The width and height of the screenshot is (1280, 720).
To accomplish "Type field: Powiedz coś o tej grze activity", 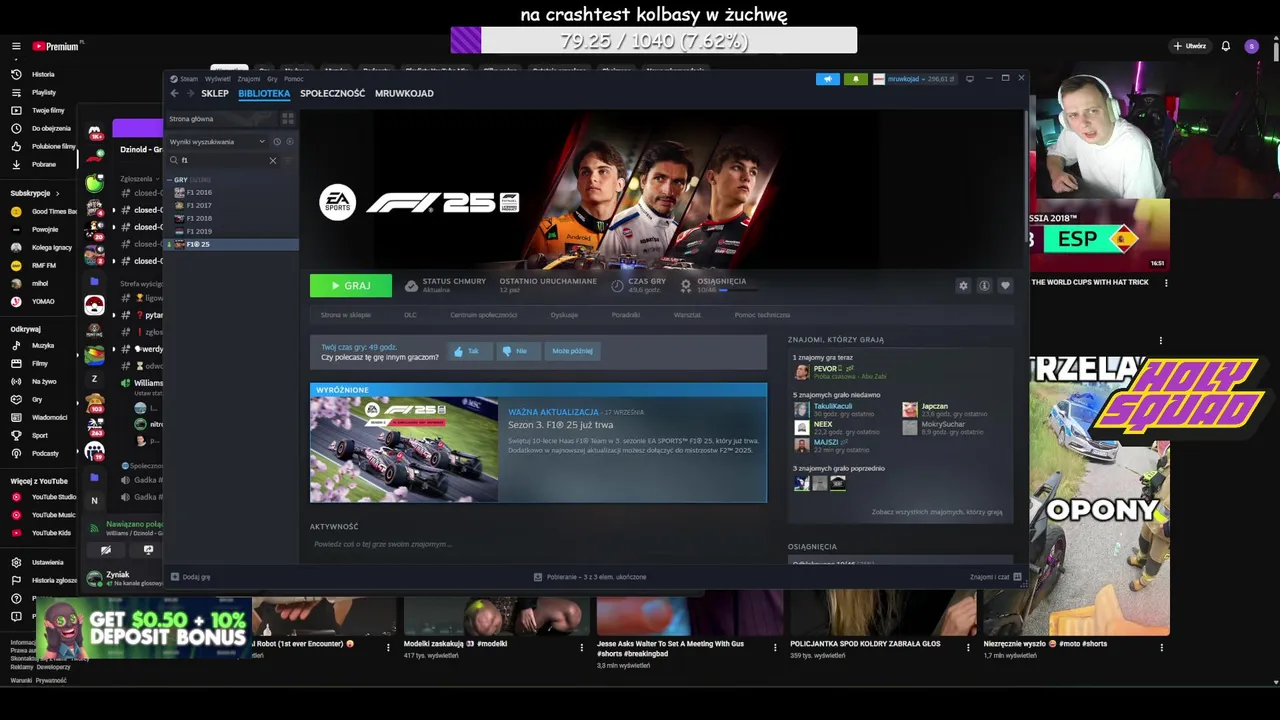I will (538, 544).
